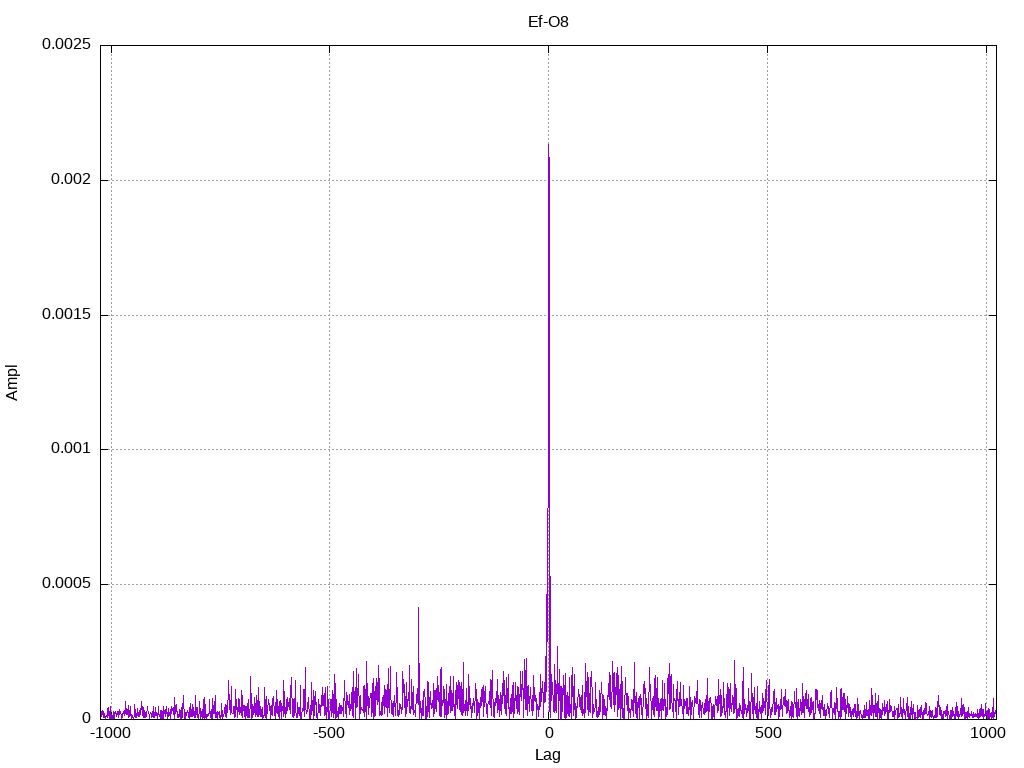This screenshot has width=1024, height=768.
Task: Click the secondary spike near lag -300
Action: point(419,609)
